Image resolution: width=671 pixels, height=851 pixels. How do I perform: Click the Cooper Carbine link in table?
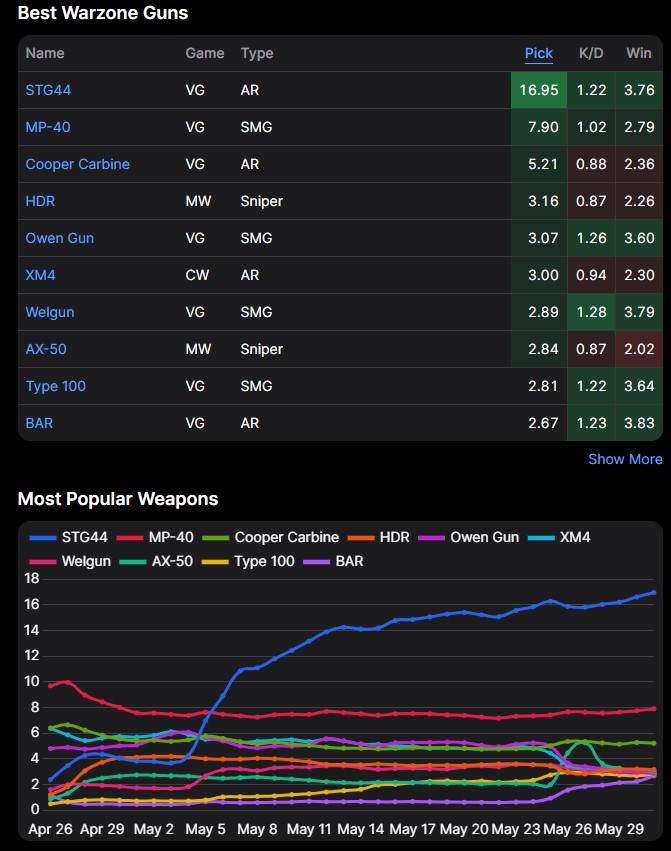tap(77, 164)
